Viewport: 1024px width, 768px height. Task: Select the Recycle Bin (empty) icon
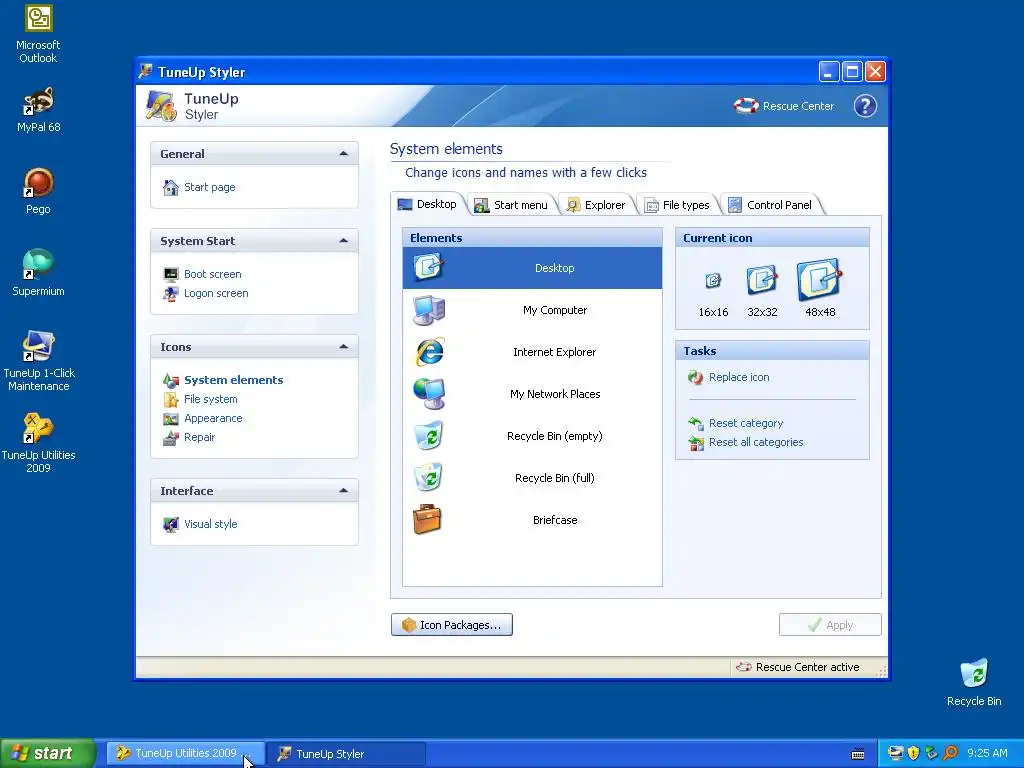click(429, 436)
